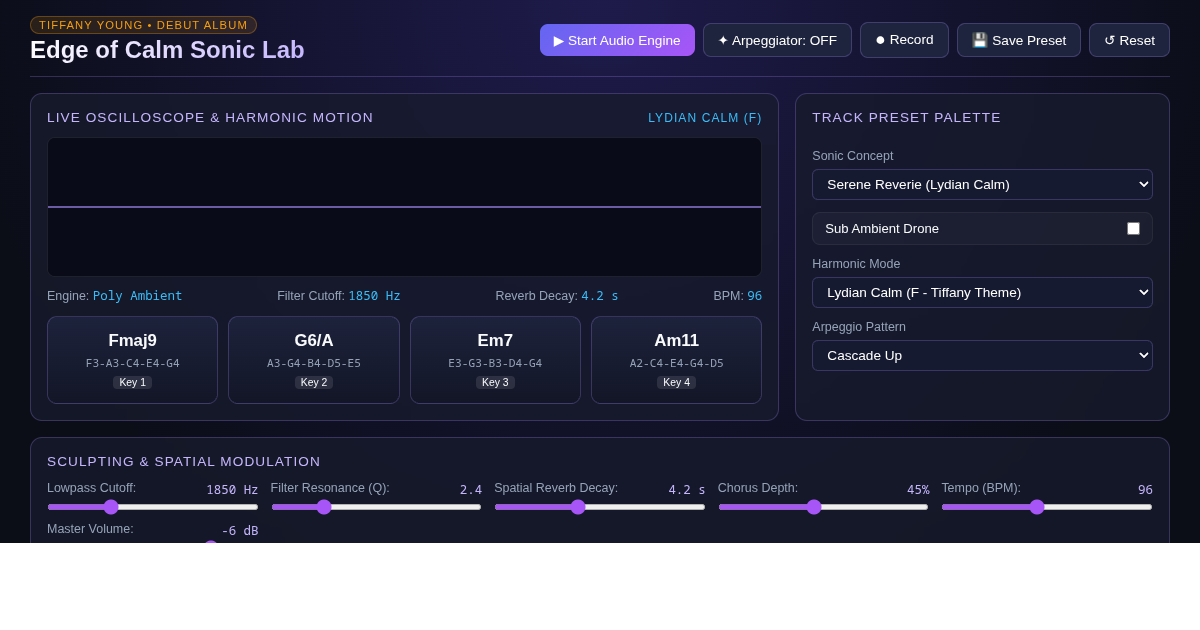The width and height of the screenshot is (1200, 630).
Task: Trigger the Am11 chord pad
Action: (676, 360)
